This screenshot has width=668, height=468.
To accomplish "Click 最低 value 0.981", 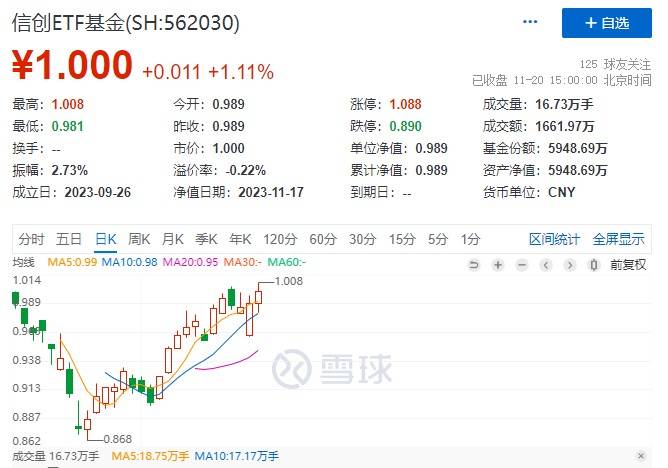I will click(x=67, y=126).
